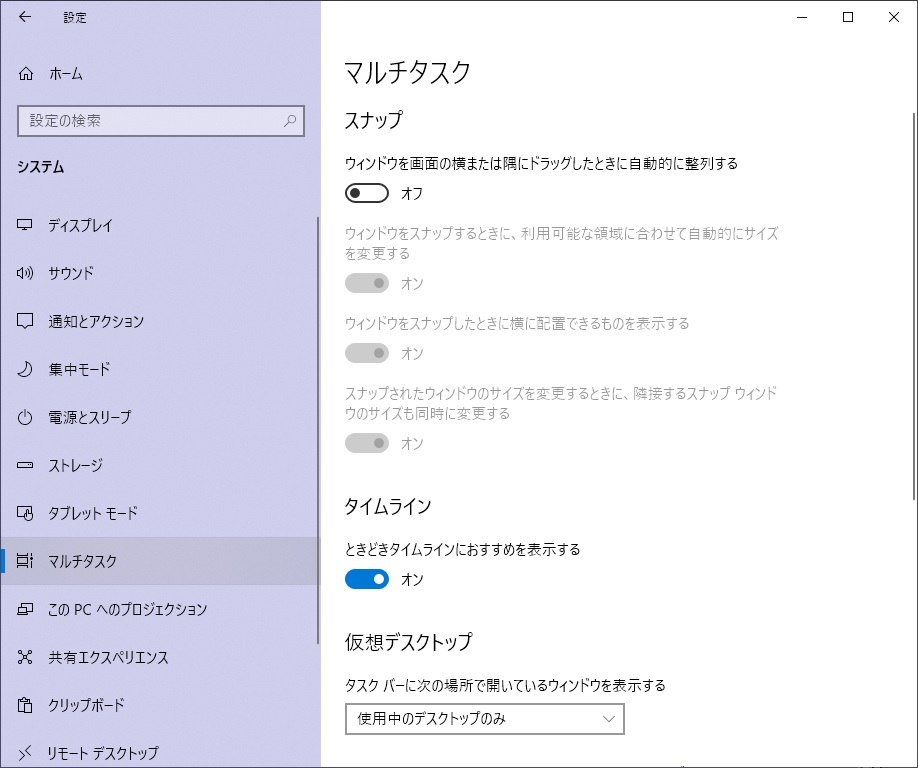This screenshot has width=918, height=768.
Task: Click the back arrow icon
Action: (x=25, y=17)
